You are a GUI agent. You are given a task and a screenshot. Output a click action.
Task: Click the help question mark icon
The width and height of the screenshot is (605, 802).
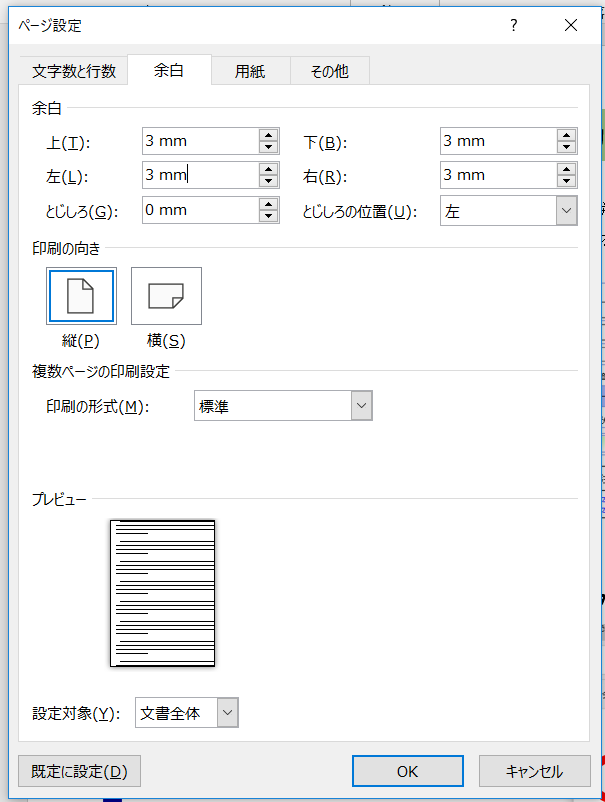[x=514, y=25]
